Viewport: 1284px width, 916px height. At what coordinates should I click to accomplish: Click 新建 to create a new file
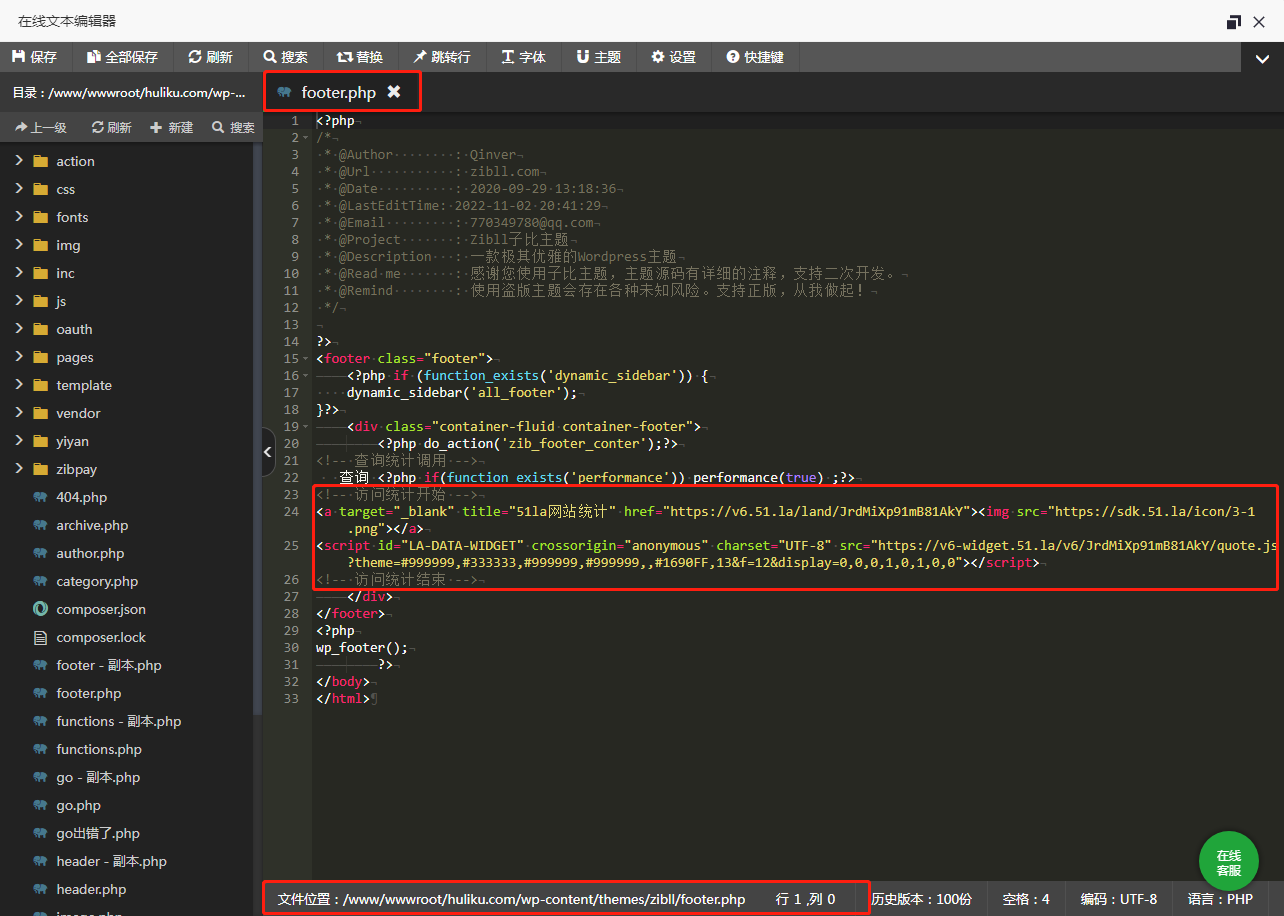click(x=171, y=127)
